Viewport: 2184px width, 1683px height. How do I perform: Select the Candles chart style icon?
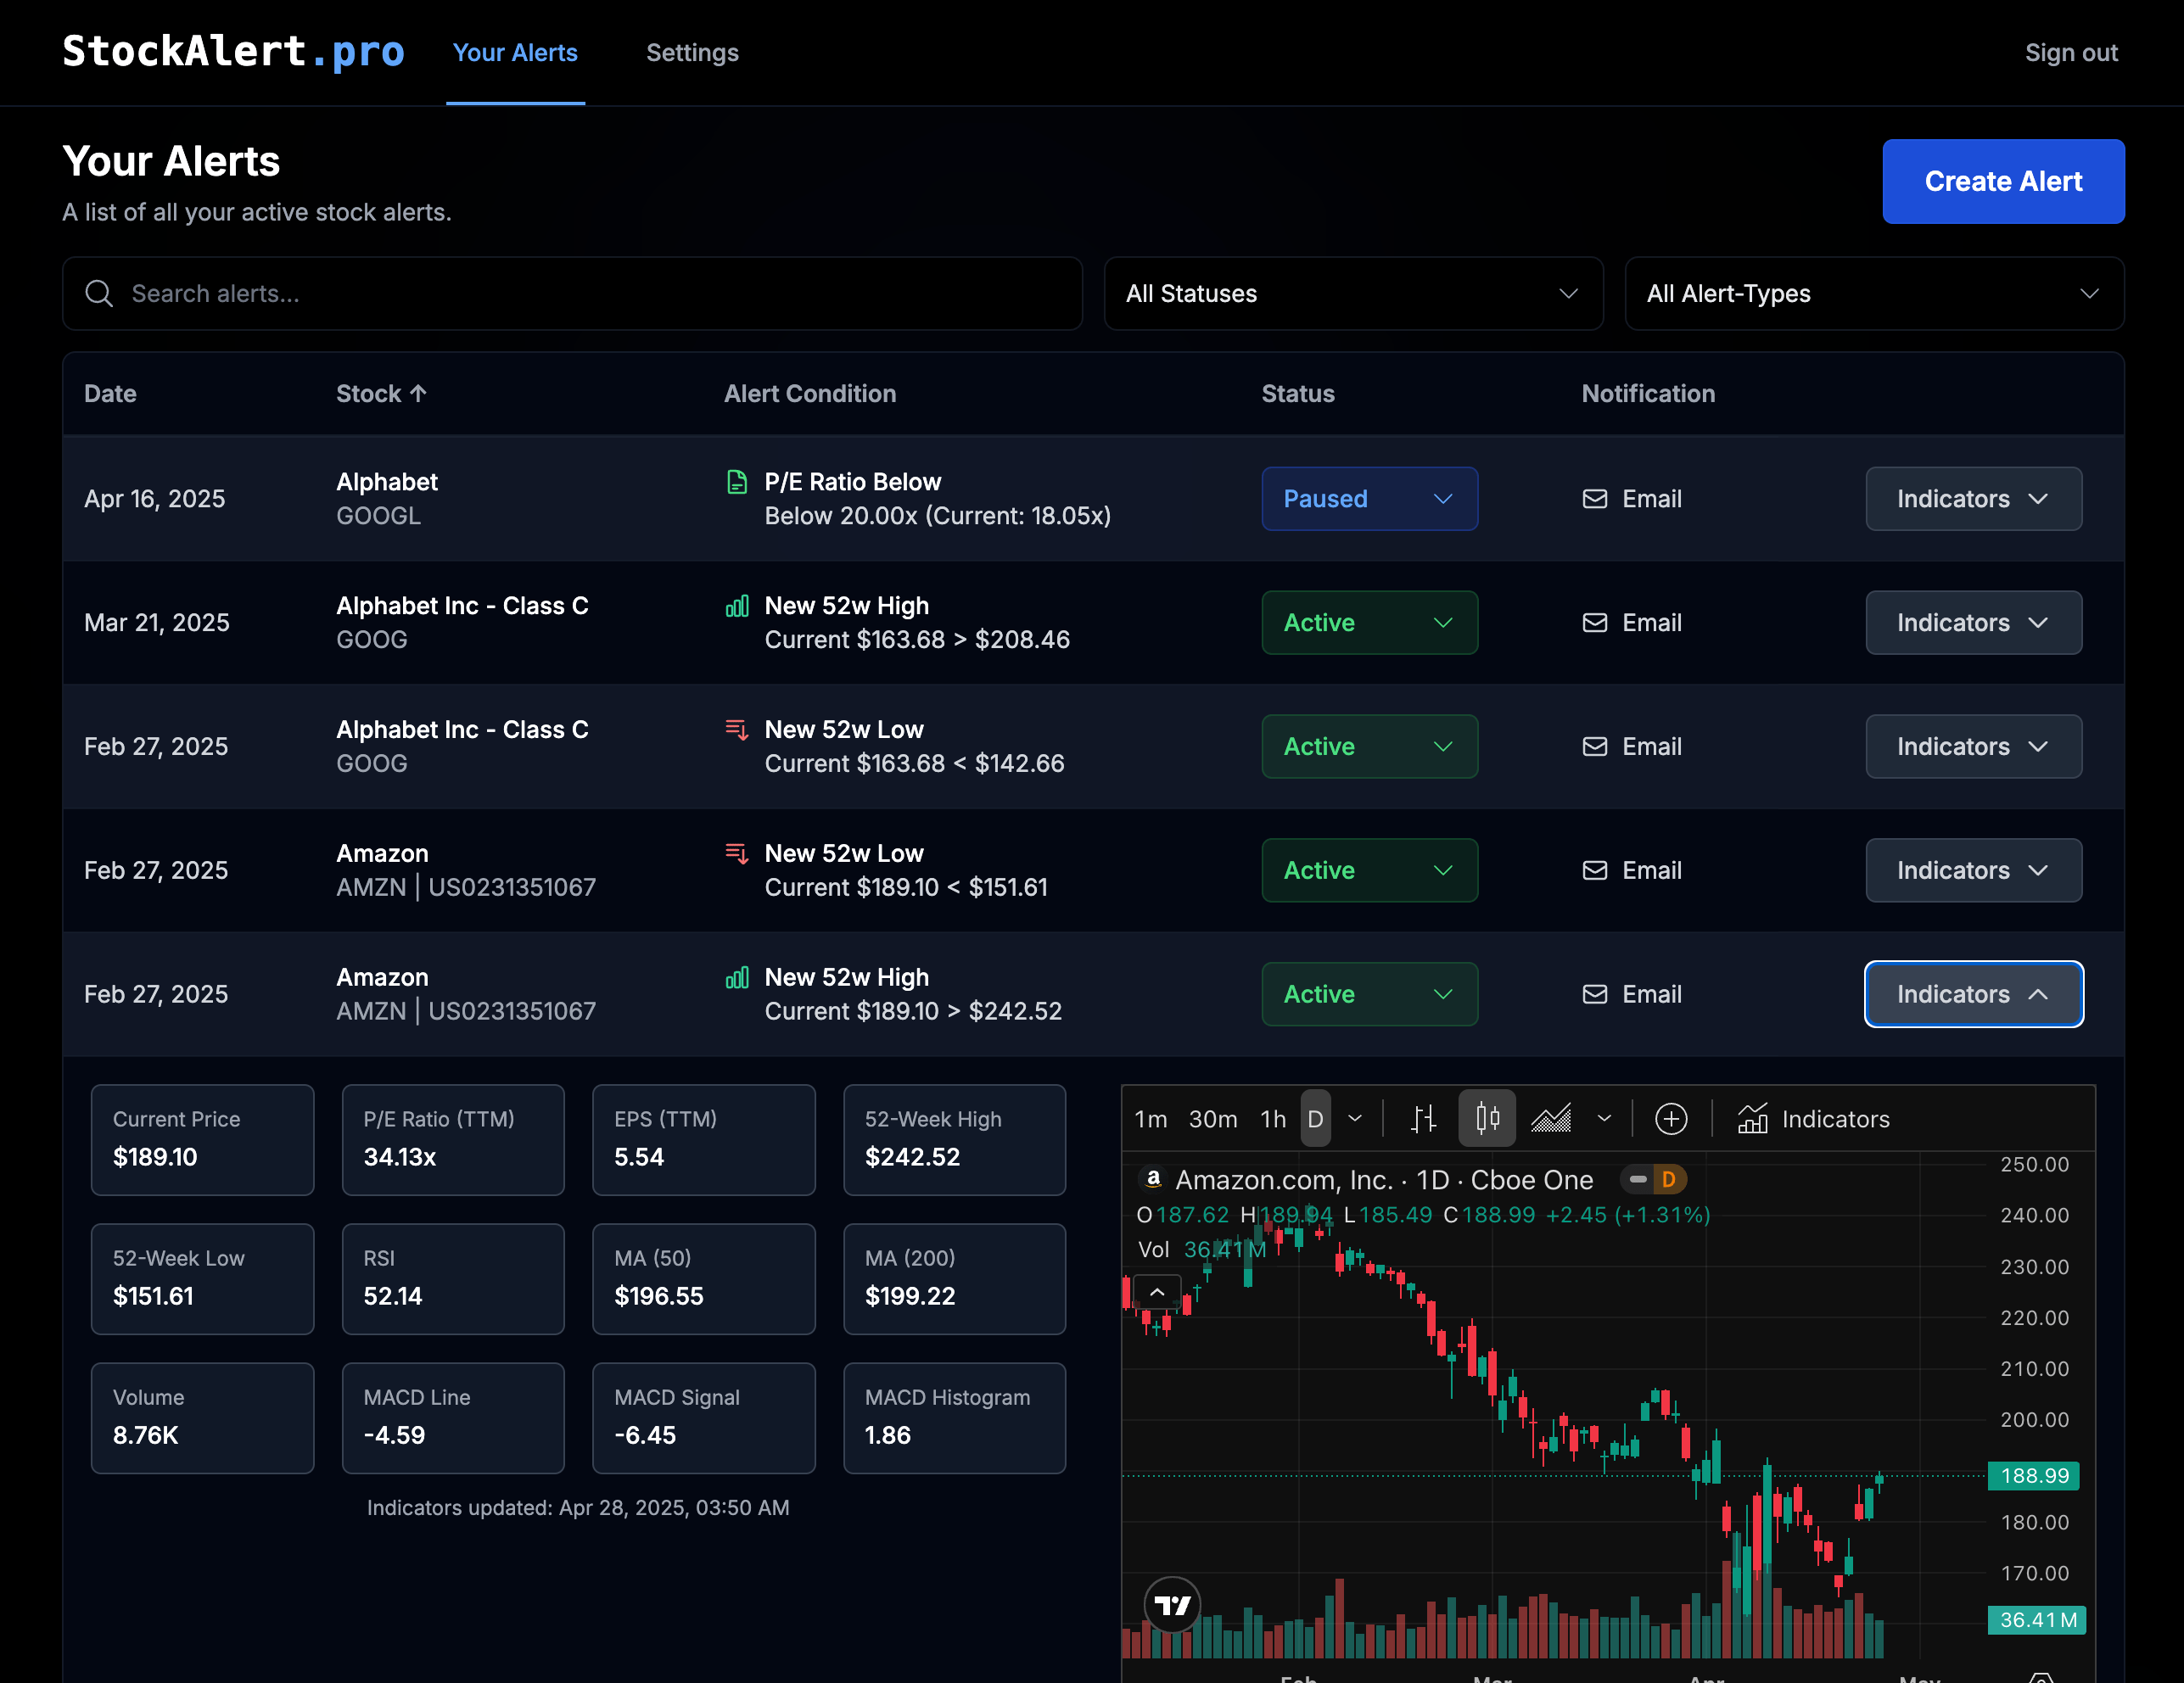[x=1487, y=1118]
